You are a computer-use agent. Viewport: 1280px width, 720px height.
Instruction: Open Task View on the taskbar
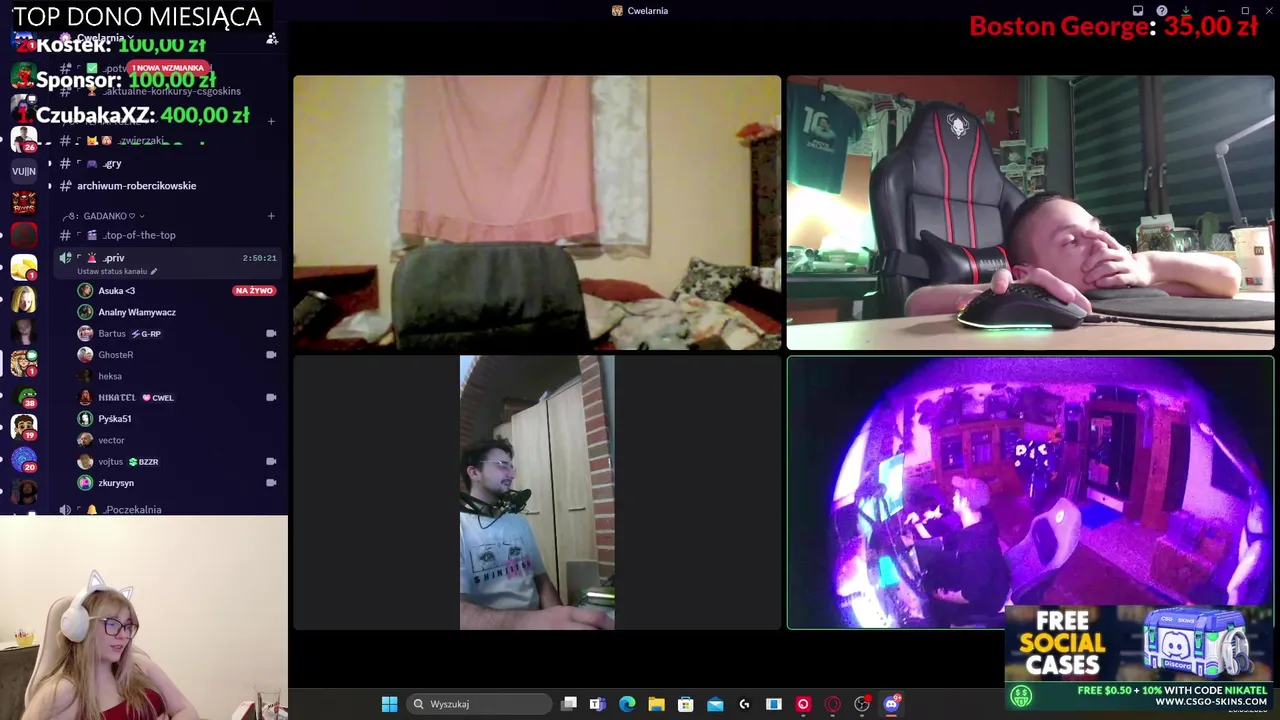click(x=569, y=704)
